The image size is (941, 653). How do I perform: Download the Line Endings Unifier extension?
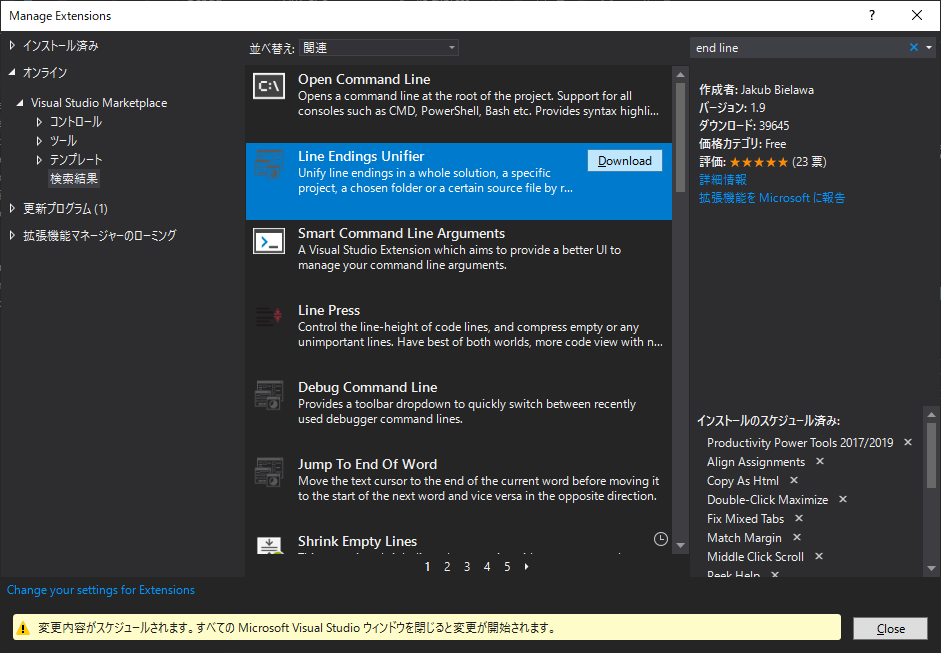[x=624, y=160]
